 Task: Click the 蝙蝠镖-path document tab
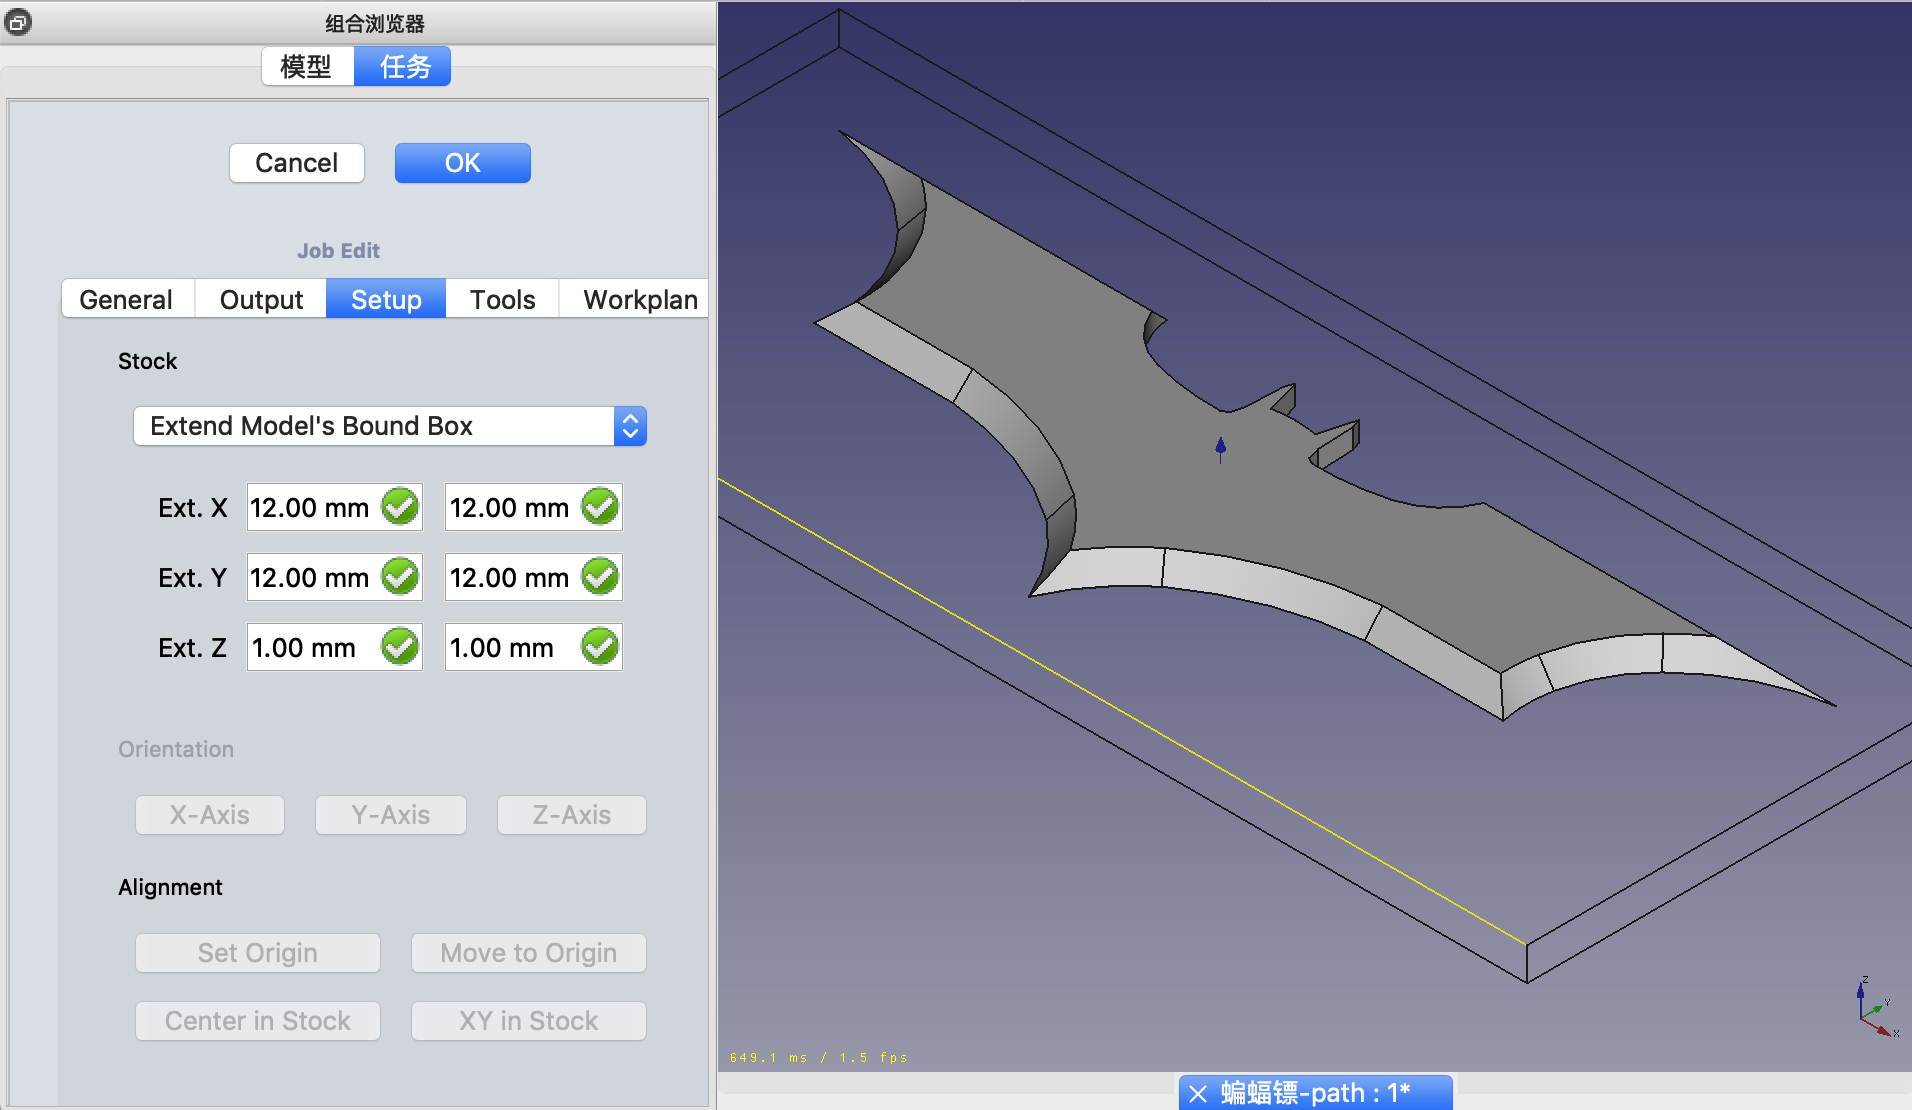coord(1315,1093)
